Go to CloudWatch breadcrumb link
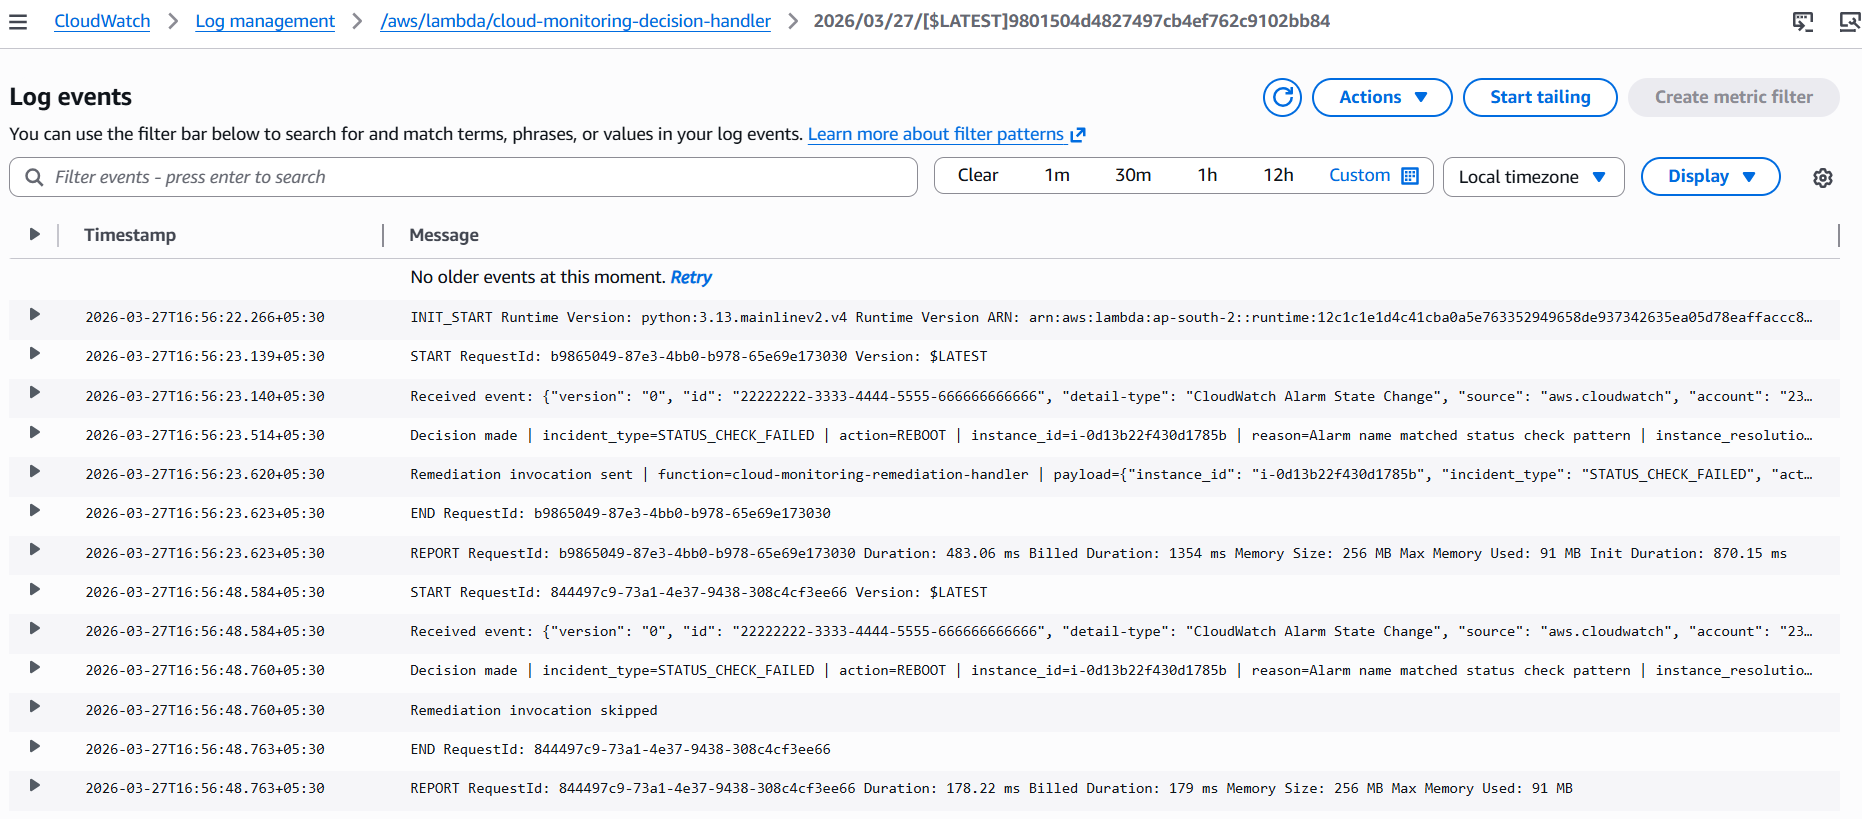Screen dimensions: 1862x819 pyautogui.click(x=102, y=21)
